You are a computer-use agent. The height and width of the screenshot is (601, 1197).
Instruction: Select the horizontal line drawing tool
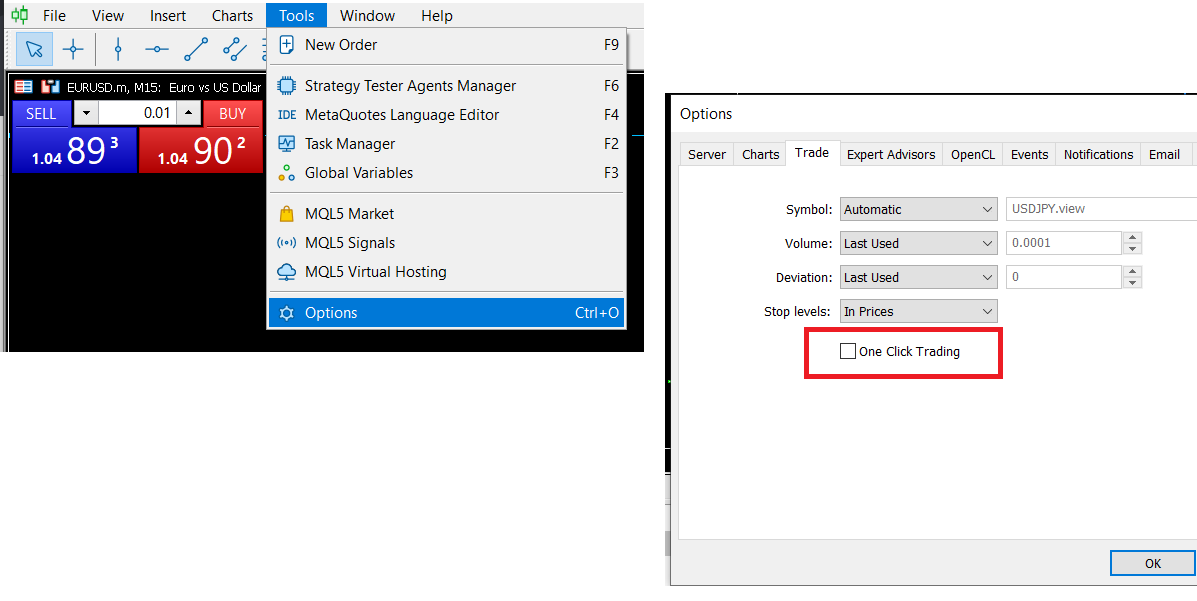(157, 48)
